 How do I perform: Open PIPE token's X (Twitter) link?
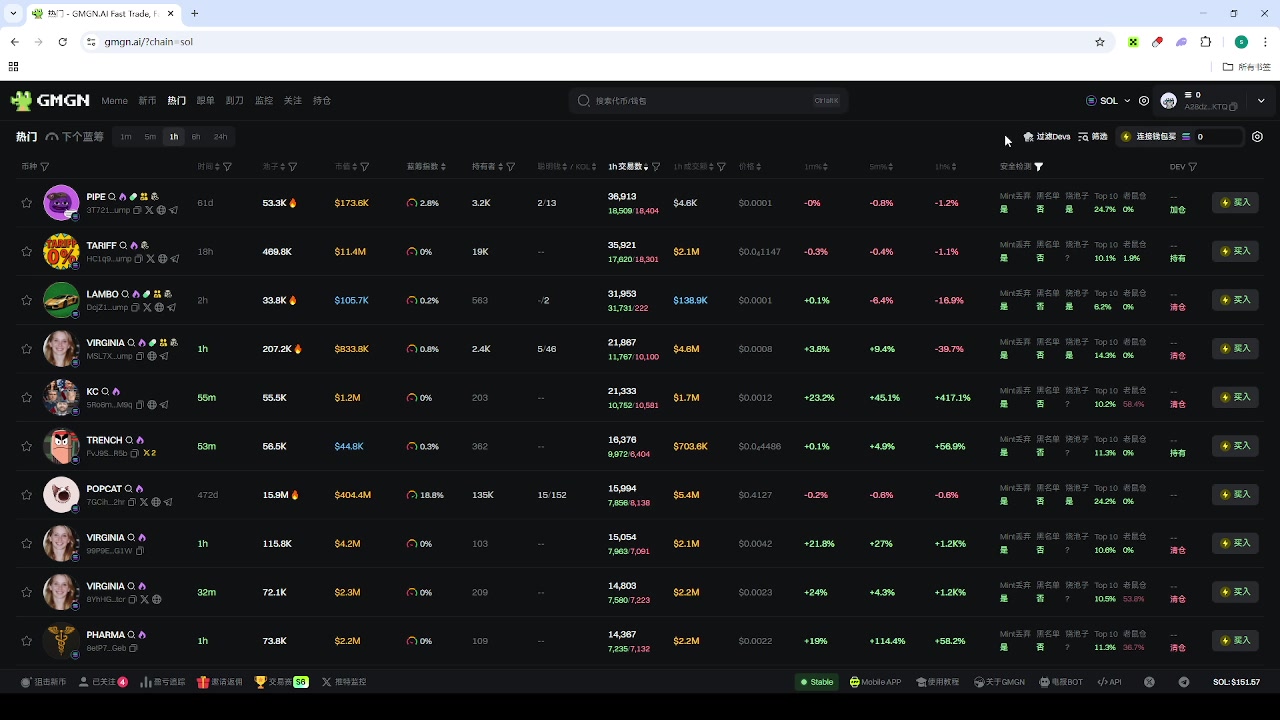pos(149,210)
